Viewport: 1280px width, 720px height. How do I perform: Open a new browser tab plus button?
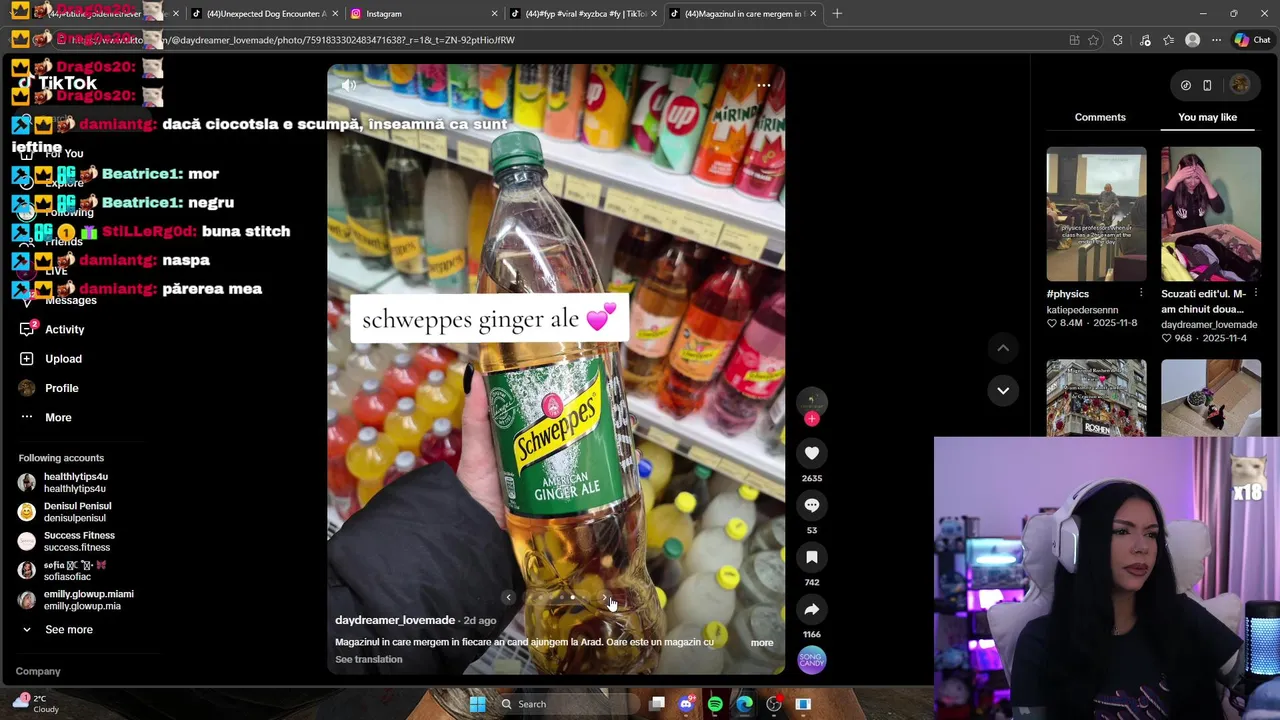click(x=837, y=14)
